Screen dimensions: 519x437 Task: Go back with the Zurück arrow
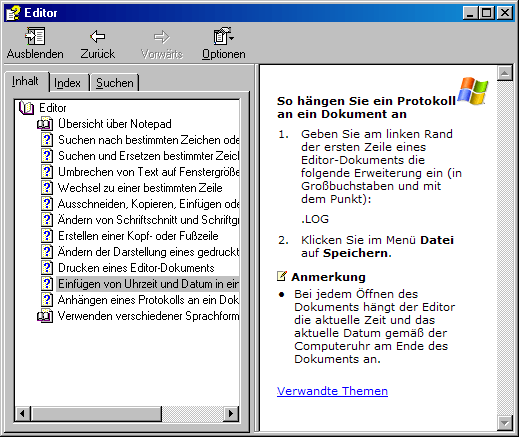[x=98, y=36]
